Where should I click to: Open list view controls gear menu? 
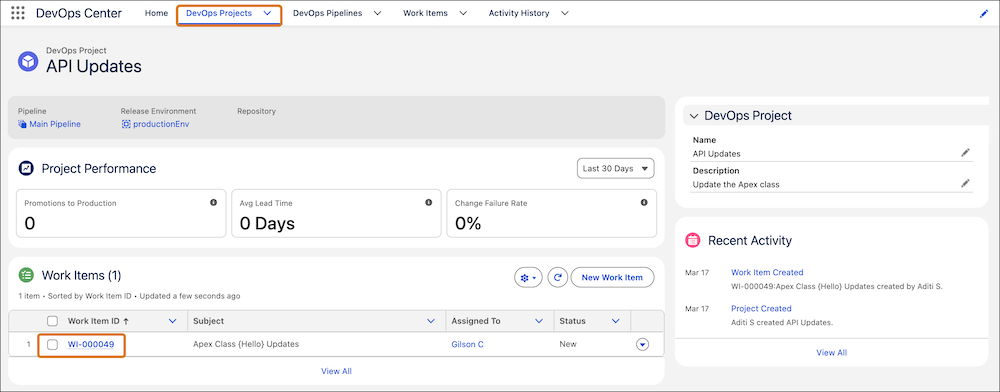click(529, 278)
